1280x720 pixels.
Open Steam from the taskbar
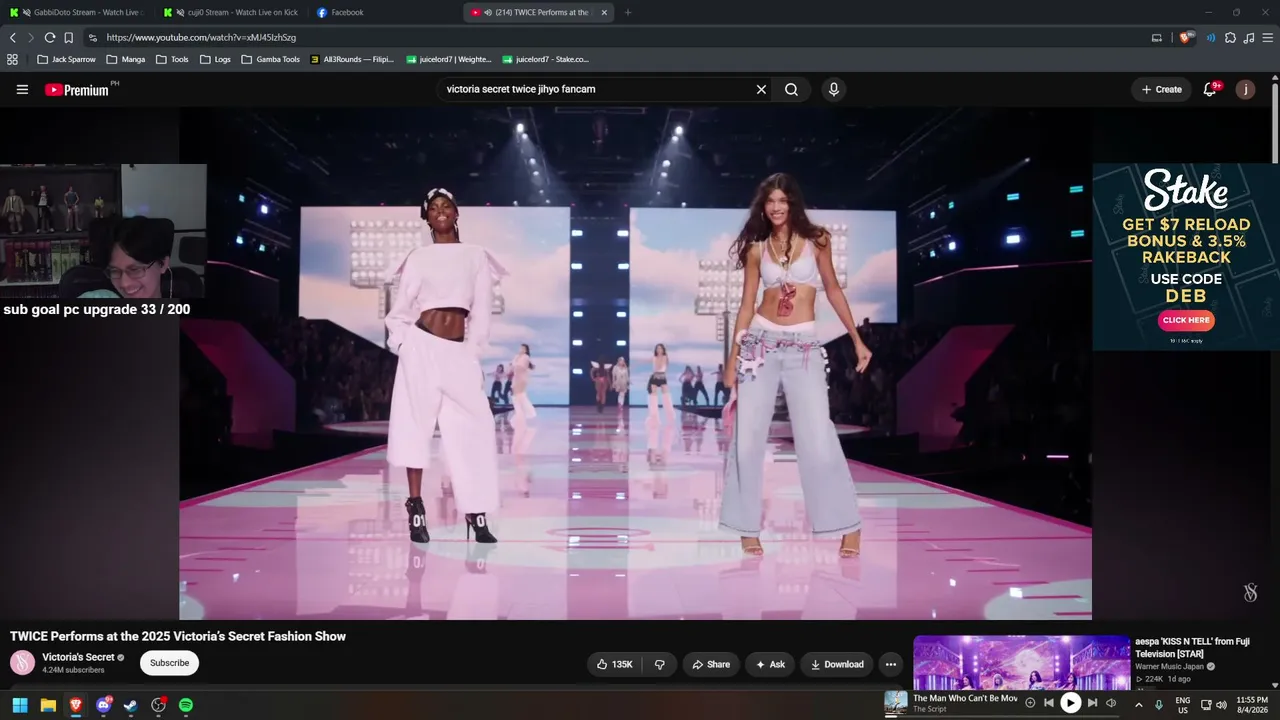click(131, 705)
